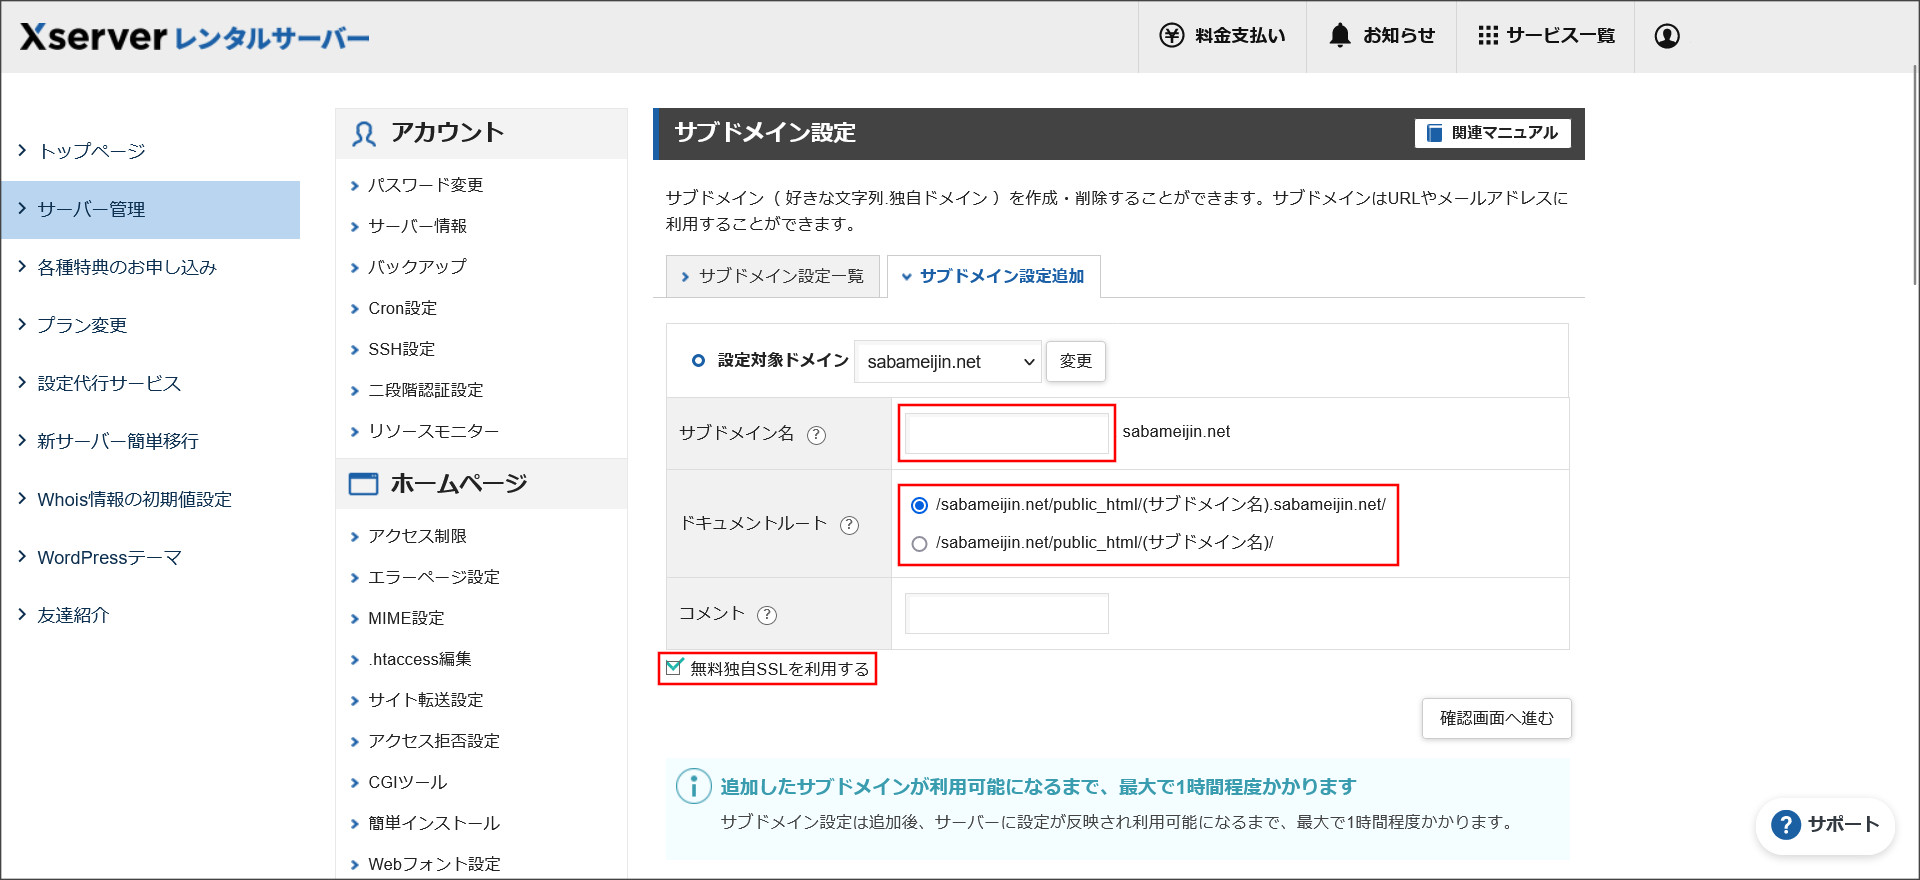The height and width of the screenshot is (880, 1920).
Task: Open 料金支払い yen icon
Action: (x=1171, y=36)
